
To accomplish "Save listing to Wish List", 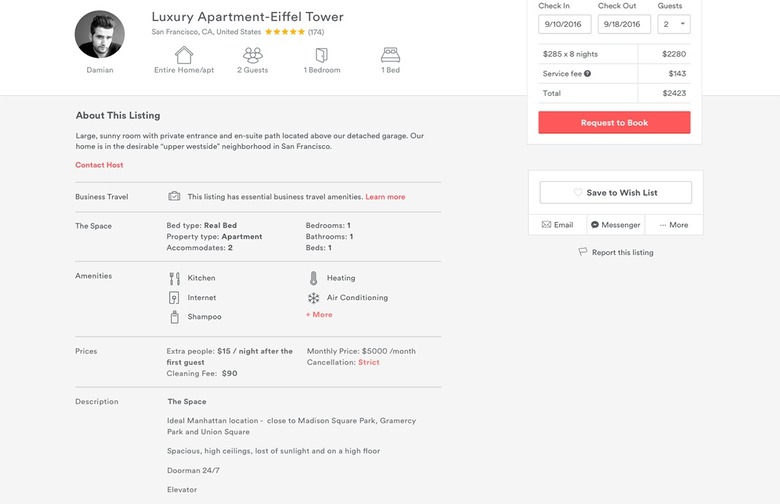I will [x=615, y=192].
